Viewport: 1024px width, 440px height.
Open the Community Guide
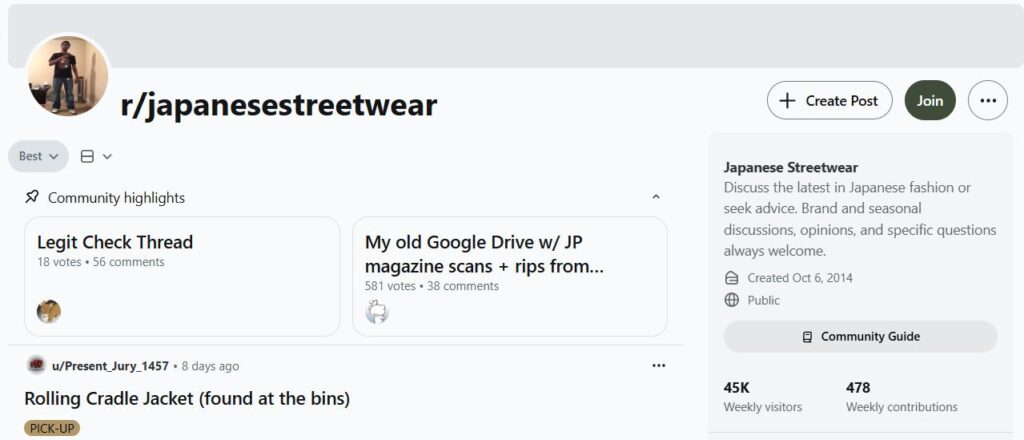860,337
